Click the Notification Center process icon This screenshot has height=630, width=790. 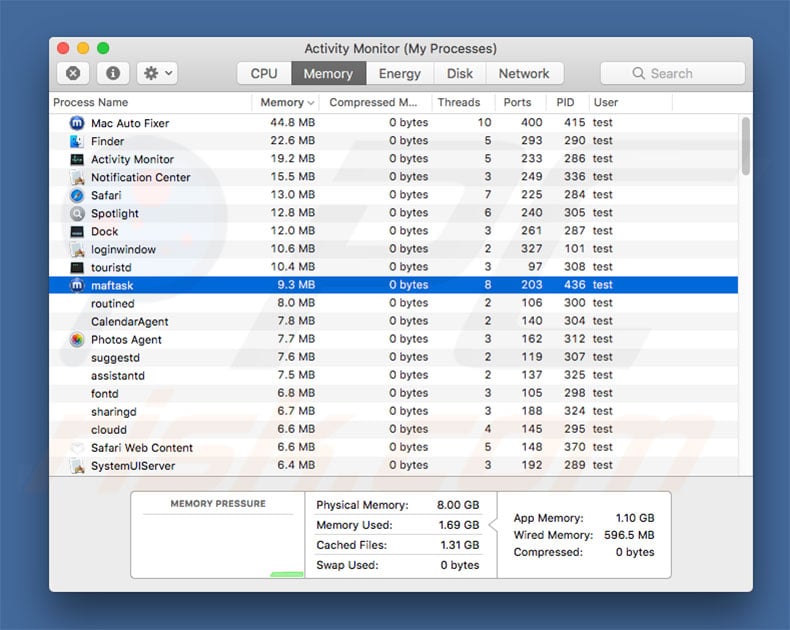[x=77, y=177]
